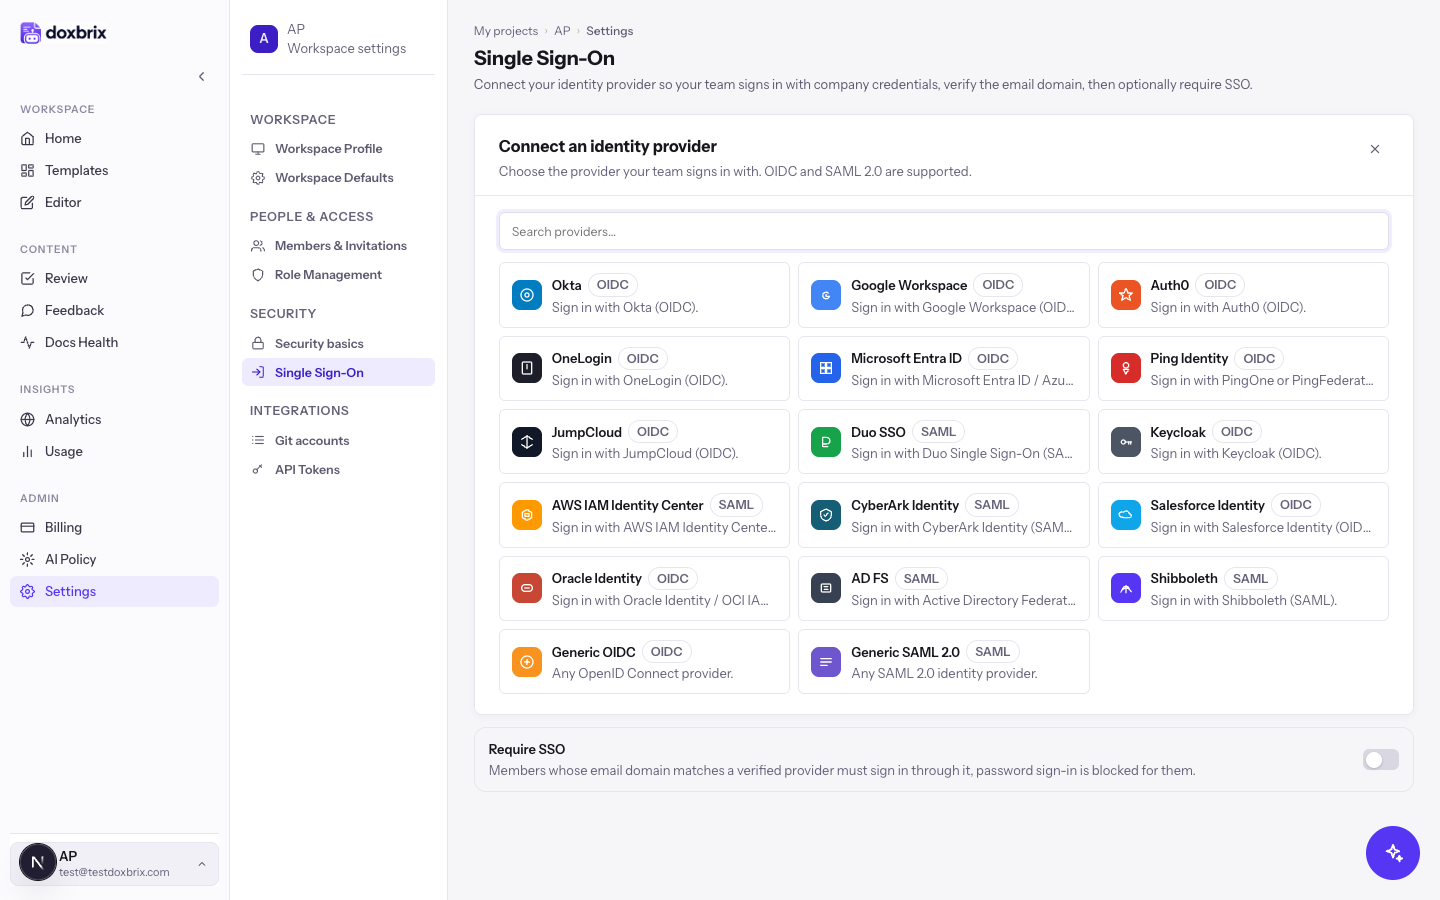Open Docs Health page
1440x900 pixels.
(x=114, y=342)
